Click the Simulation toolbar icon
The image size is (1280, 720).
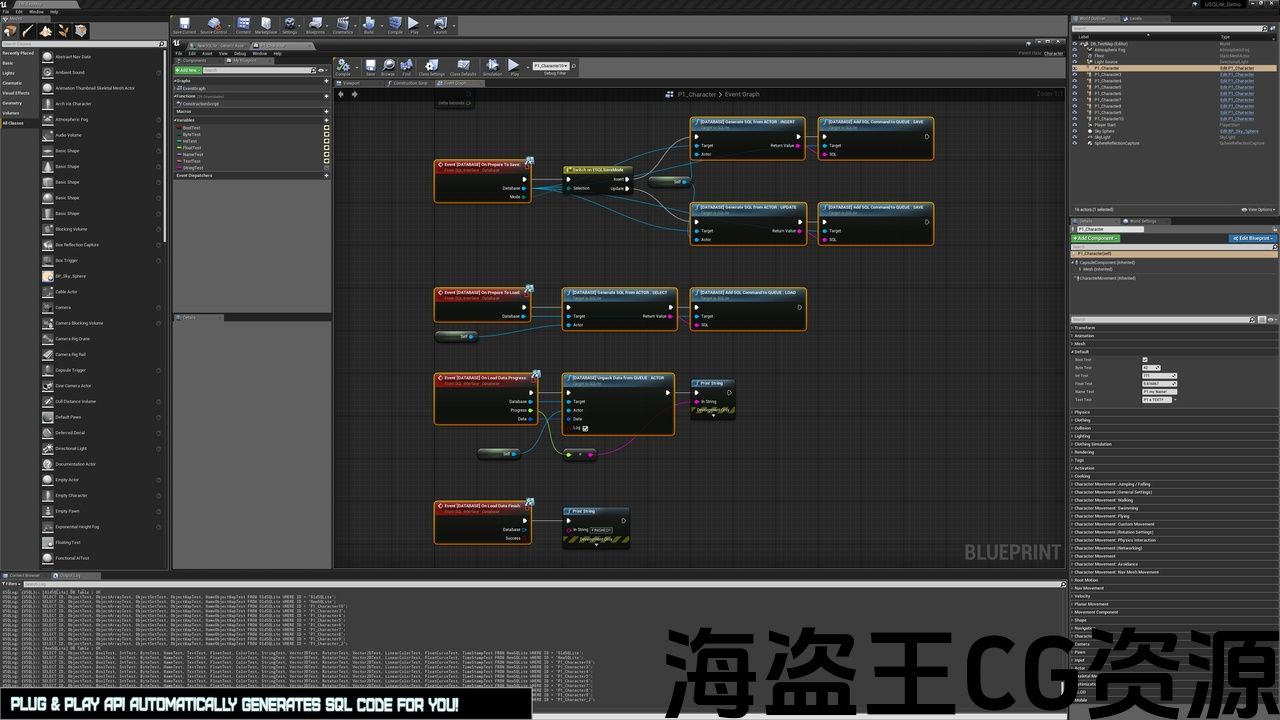click(x=493, y=67)
